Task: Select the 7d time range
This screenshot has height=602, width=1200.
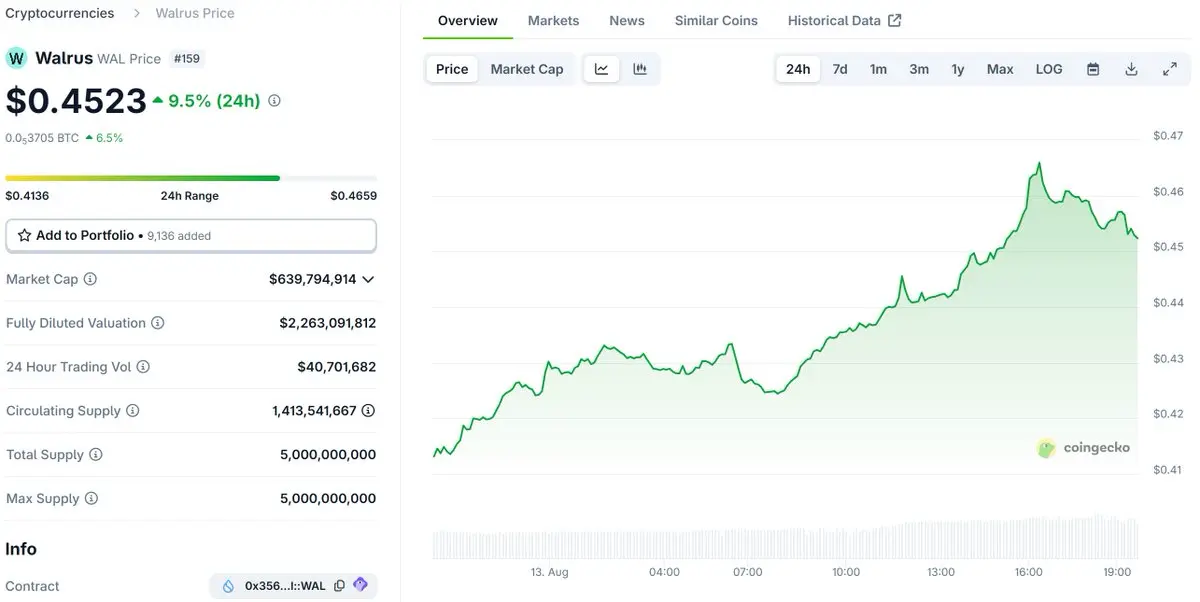Action: coord(840,69)
